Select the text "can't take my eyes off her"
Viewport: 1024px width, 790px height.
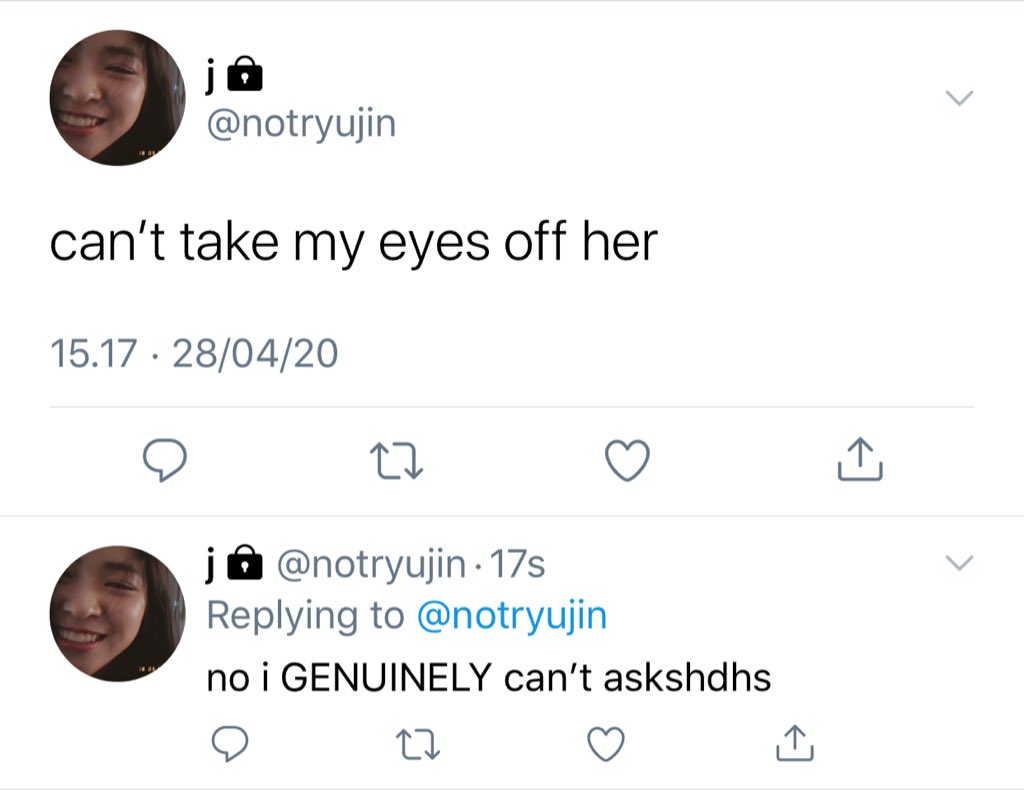pyautogui.click(x=353, y=243)
